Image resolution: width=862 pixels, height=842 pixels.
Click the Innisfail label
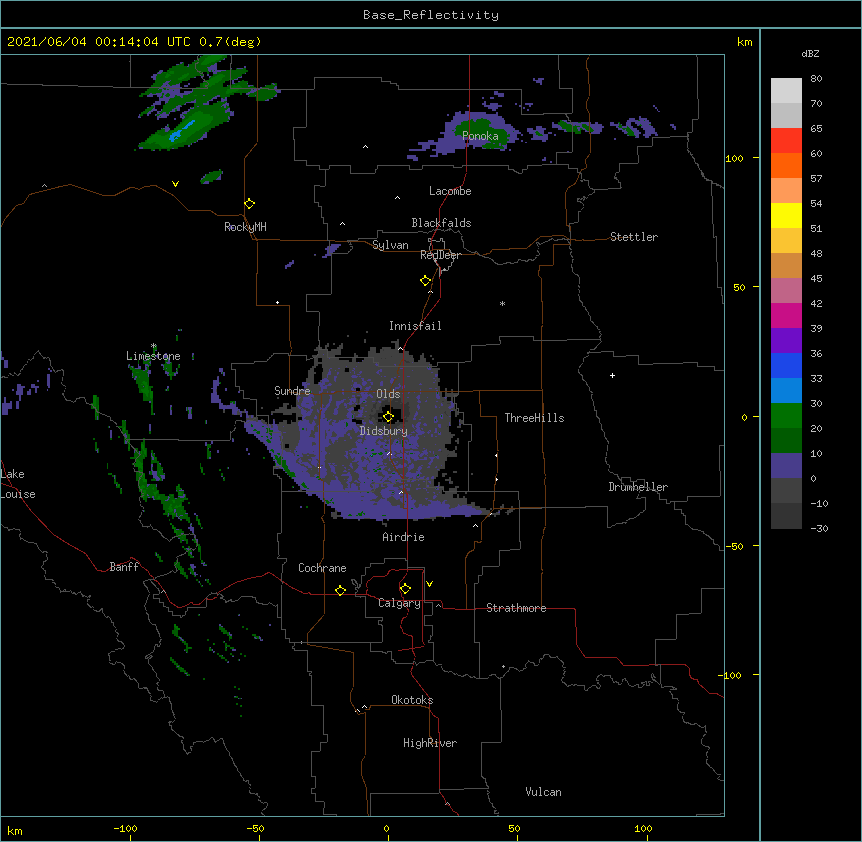[415, 326]
